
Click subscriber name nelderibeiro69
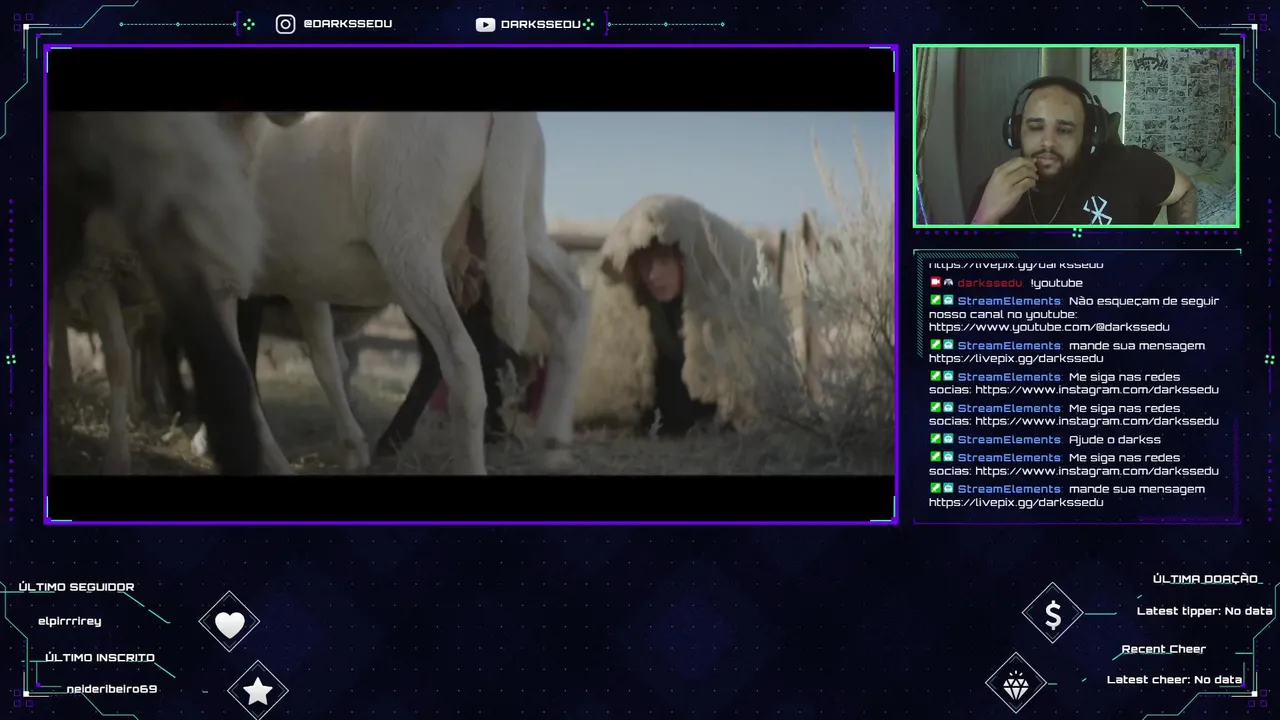pyautogui.click(x=112, y=689)
